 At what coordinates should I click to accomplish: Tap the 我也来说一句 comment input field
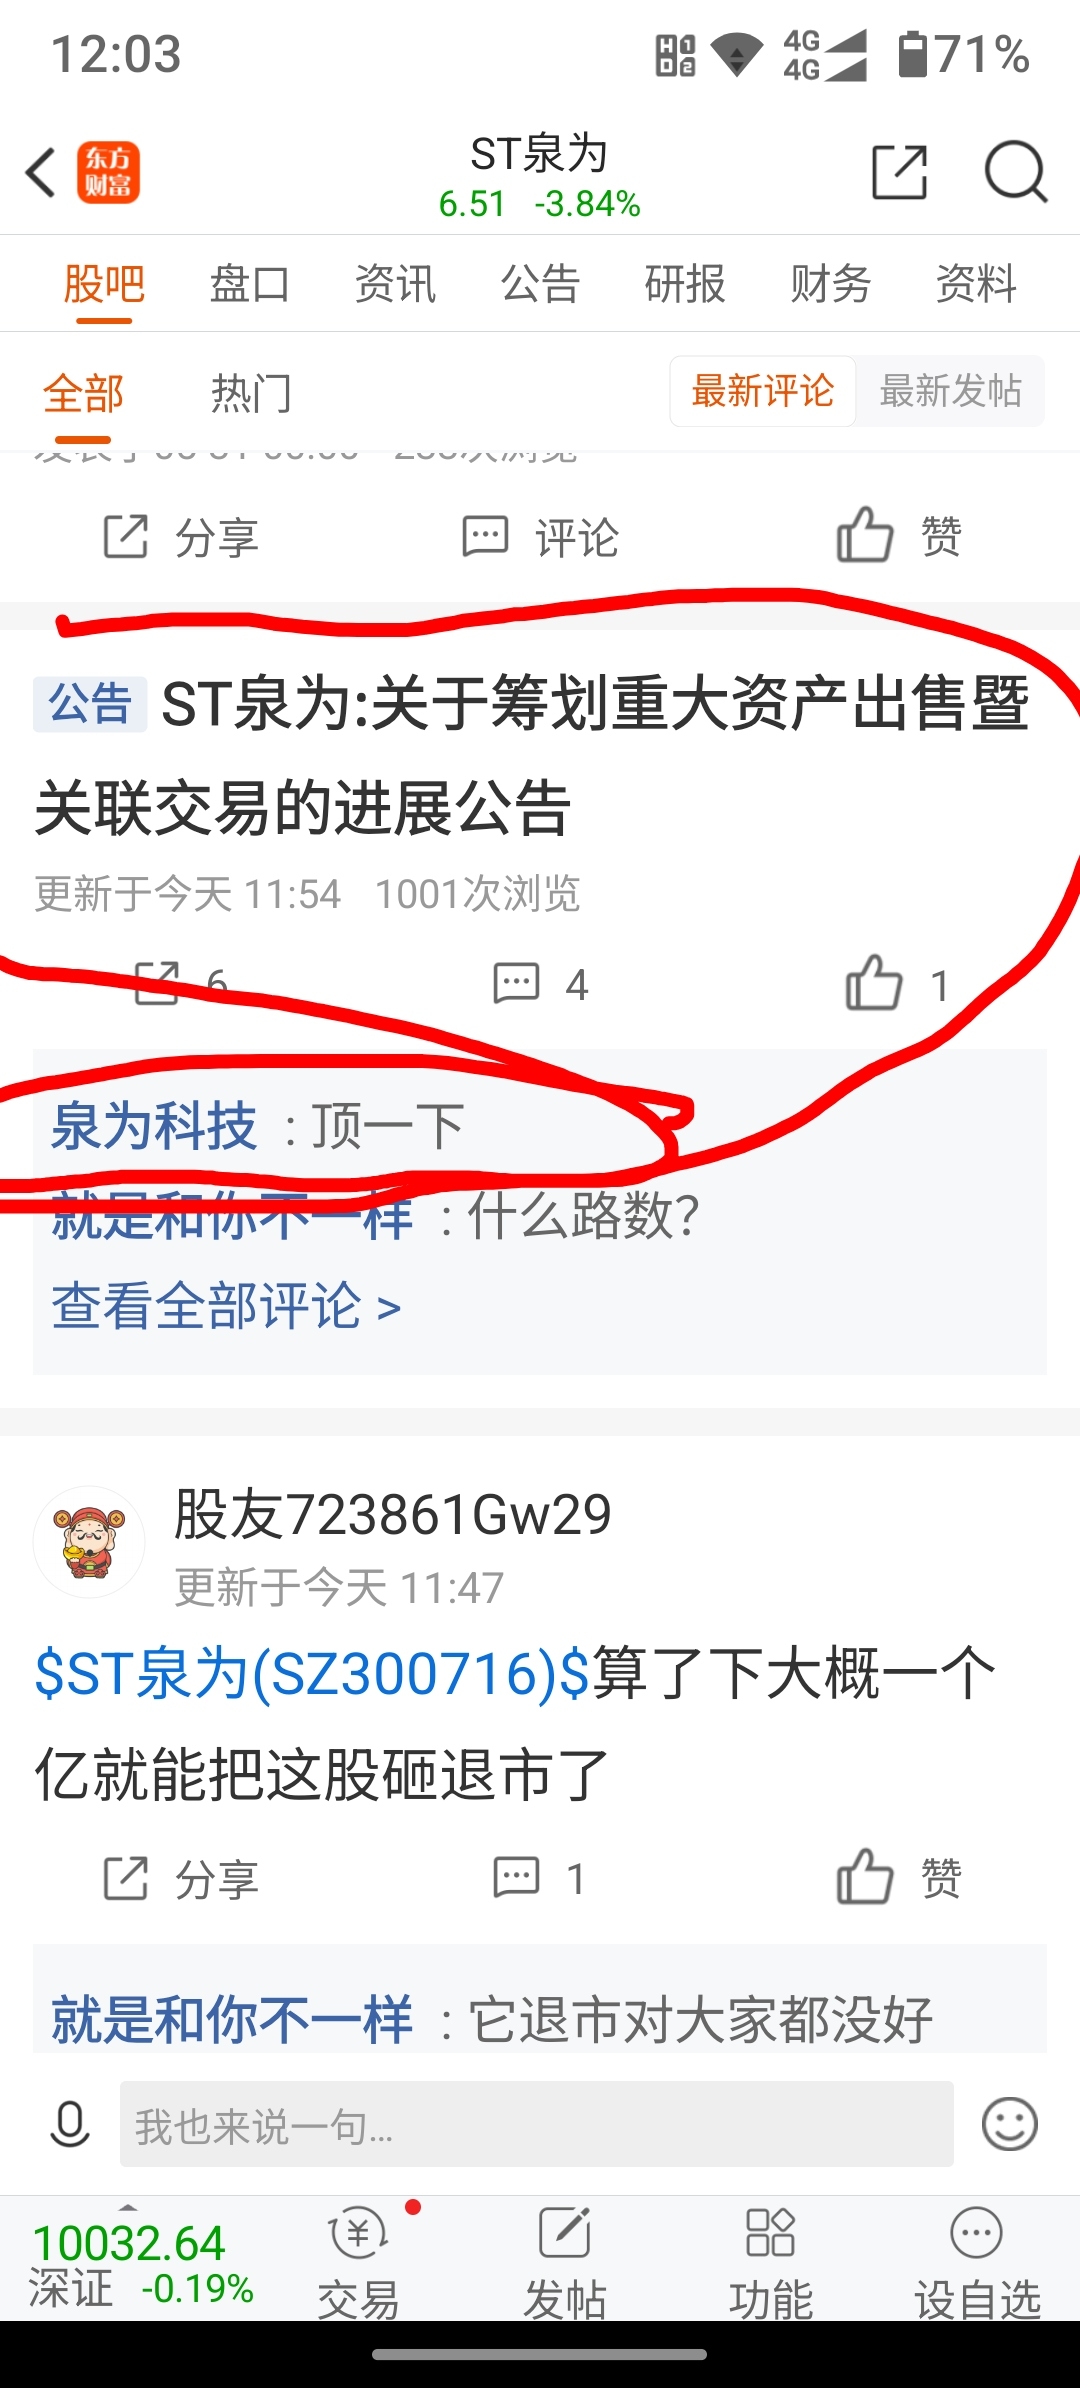[x=536, y=2125]
